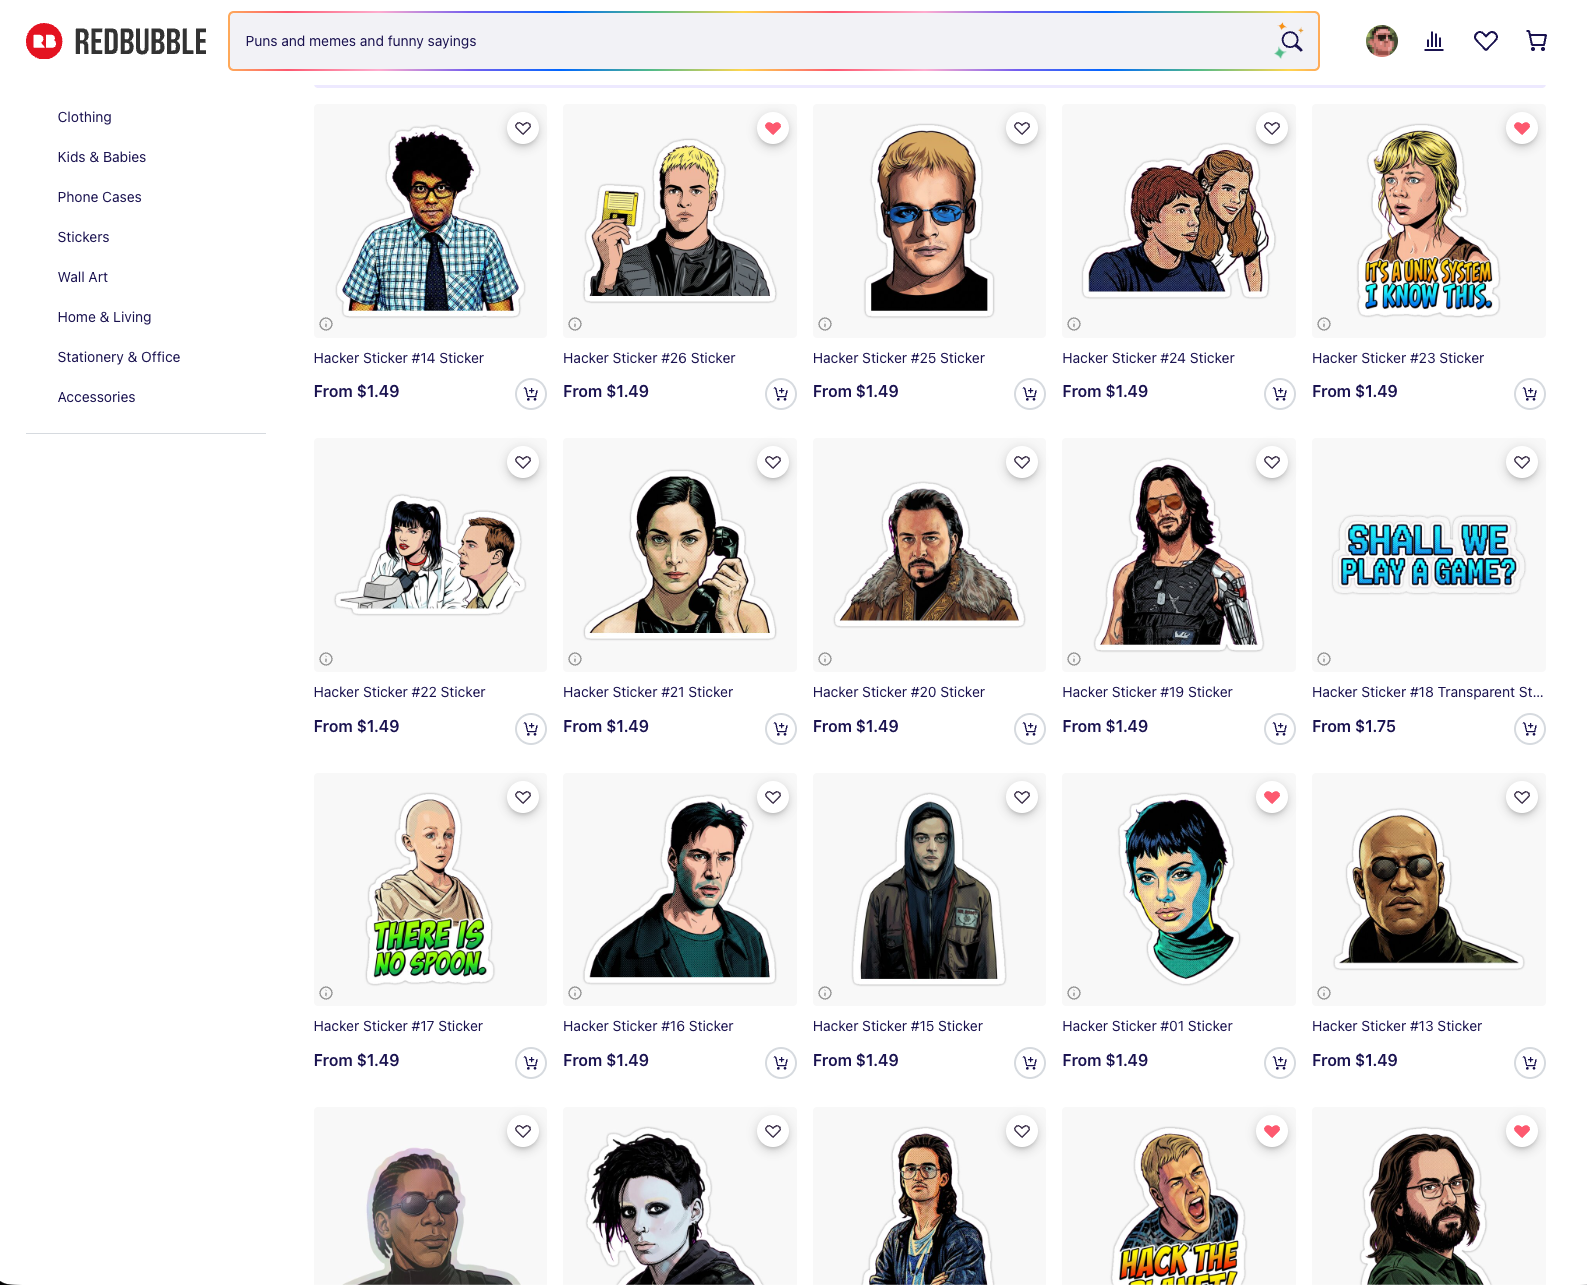The image size is (1587, 1285).
Task: Open the favorites heart in header
Action: 1486,41
